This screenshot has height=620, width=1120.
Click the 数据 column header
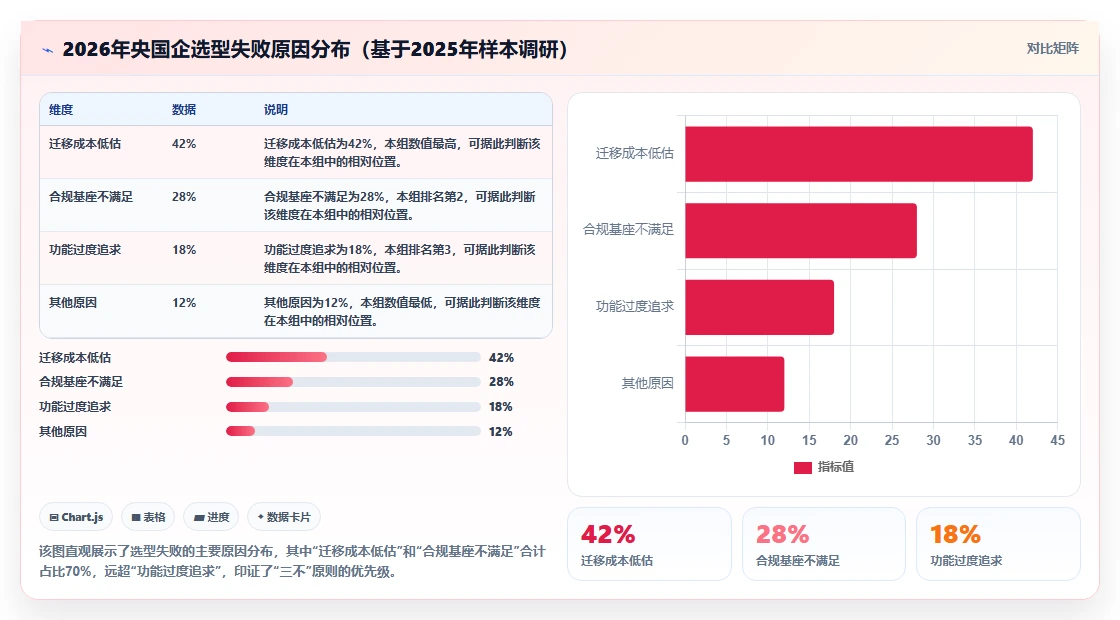tap(184, 110)
